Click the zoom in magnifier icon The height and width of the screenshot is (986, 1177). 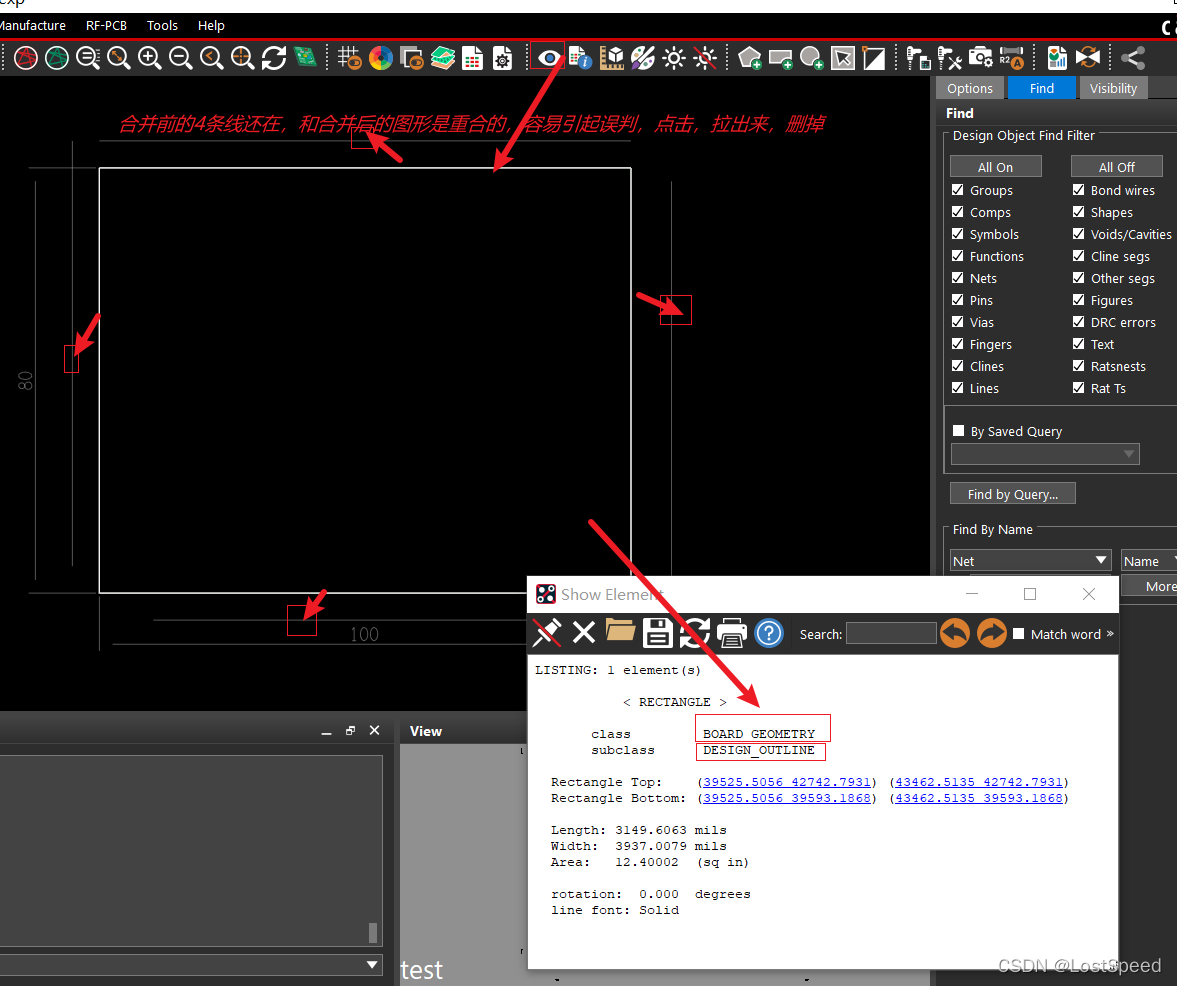(150, 58)
